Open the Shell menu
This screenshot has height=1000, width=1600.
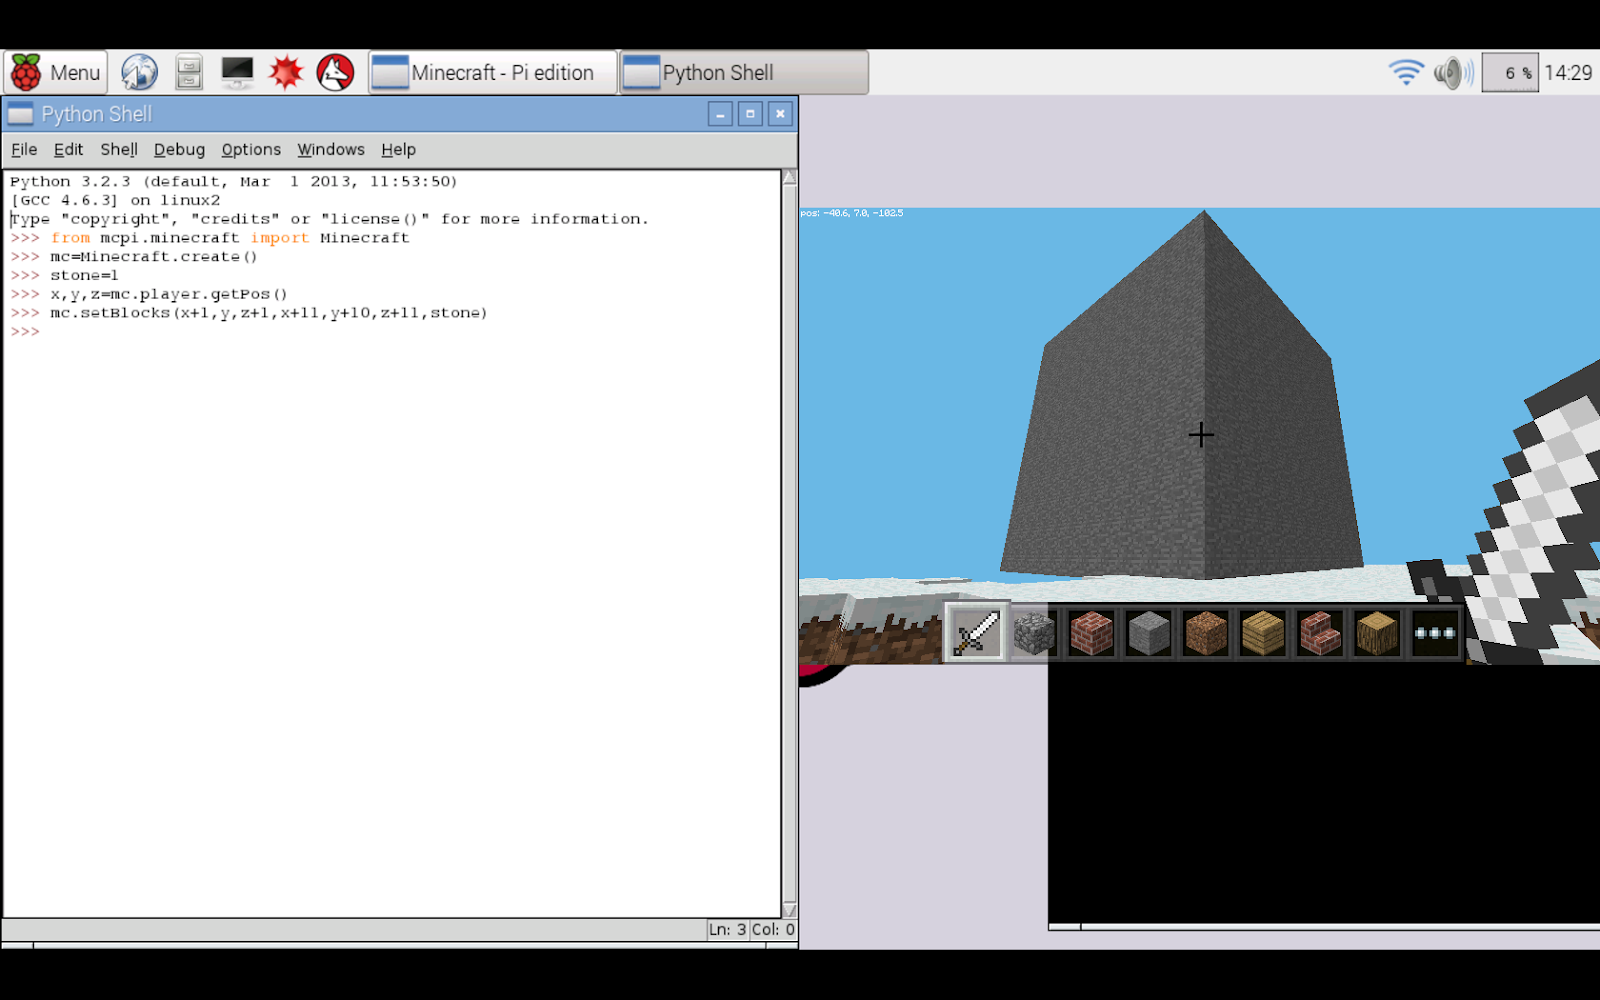119,149
